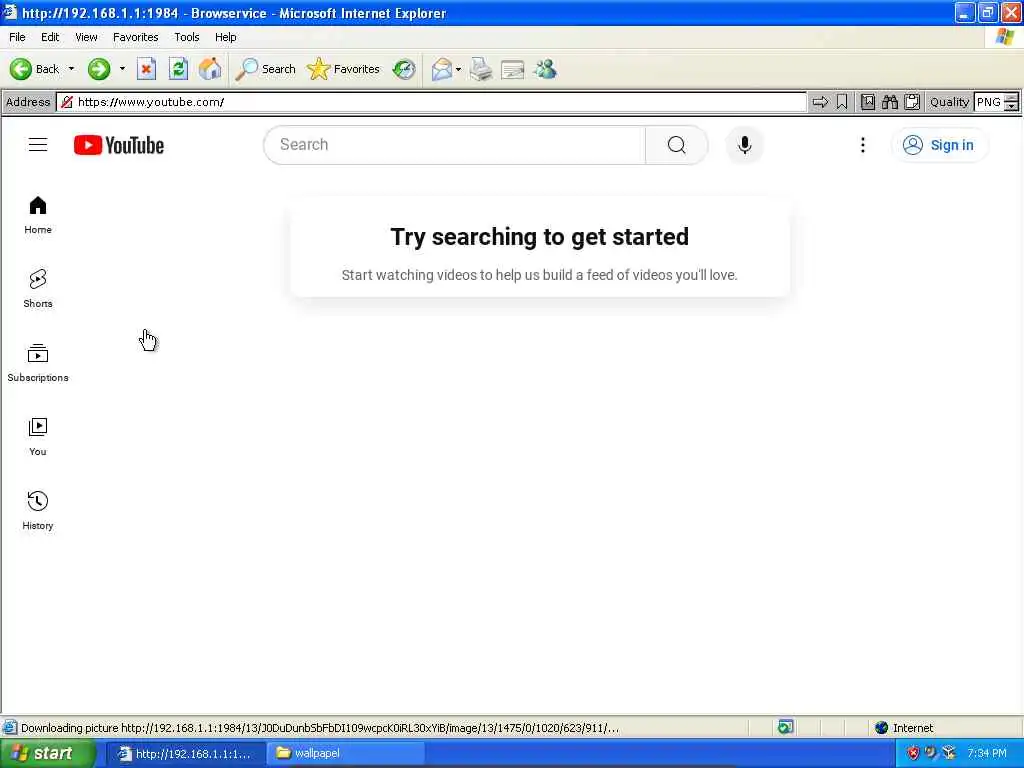Go to the Home page icon in toolbar

[210, 69]
